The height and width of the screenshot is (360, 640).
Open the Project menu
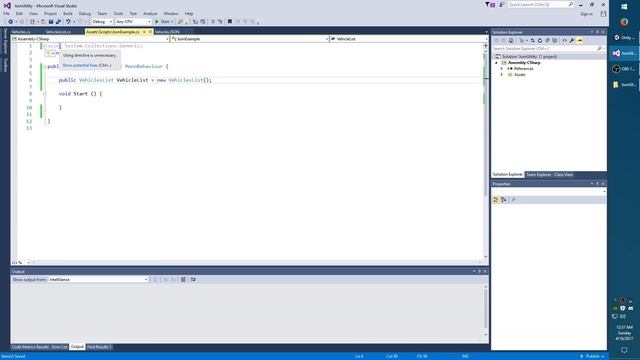pos(51,13)
